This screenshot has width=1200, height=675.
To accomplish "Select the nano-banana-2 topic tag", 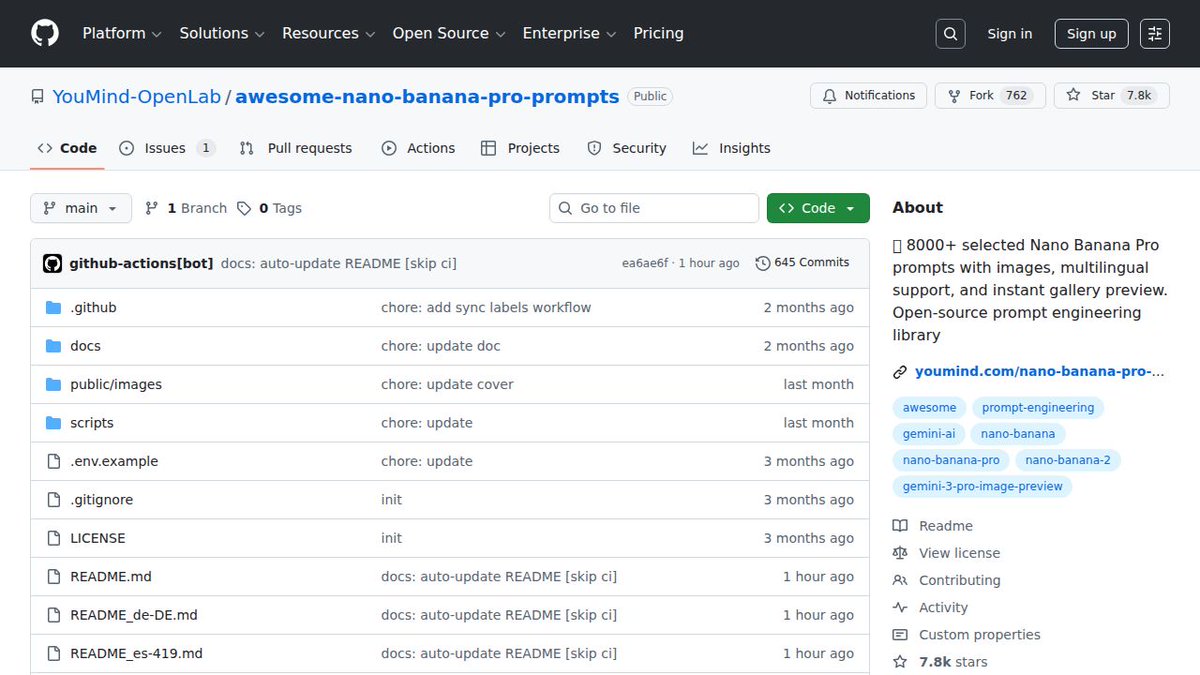I will [1068, 461].
